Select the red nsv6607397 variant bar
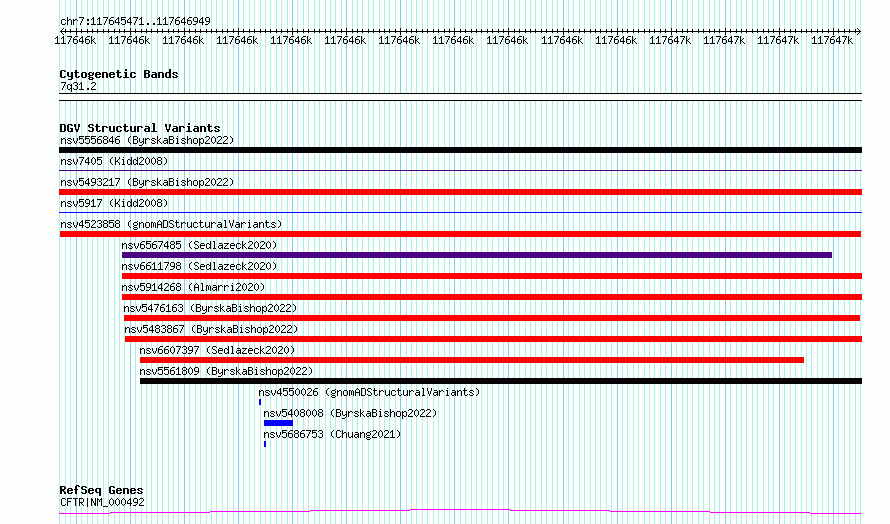This screenshot has height=524, width=890. (x=472, y=360)
